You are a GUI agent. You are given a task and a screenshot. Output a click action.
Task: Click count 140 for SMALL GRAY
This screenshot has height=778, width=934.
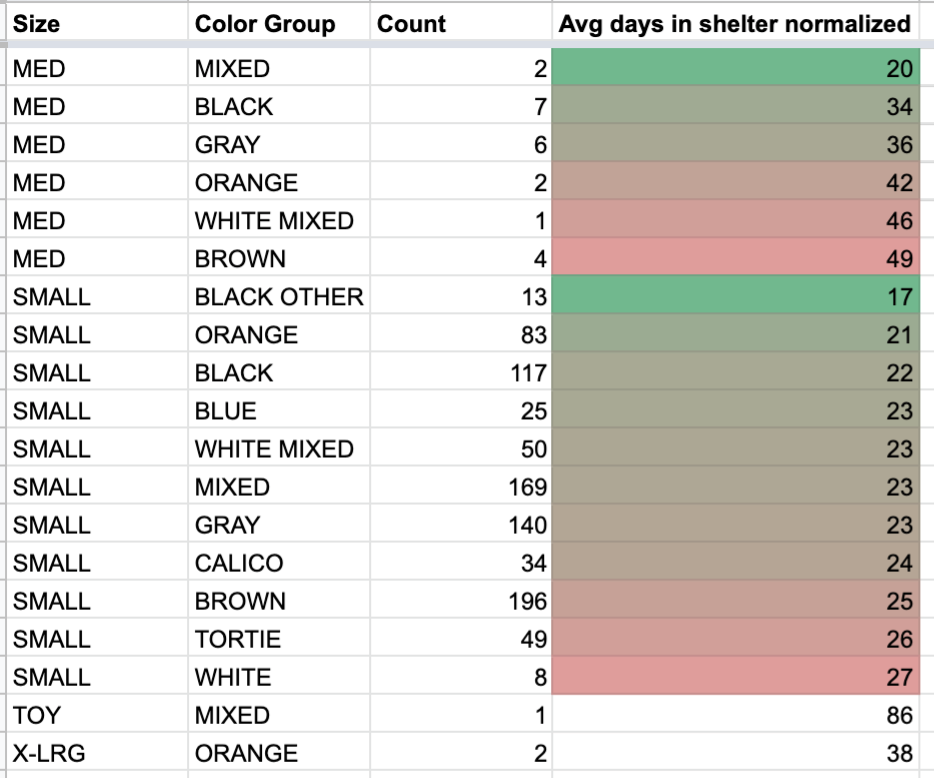tap(460, 525)
